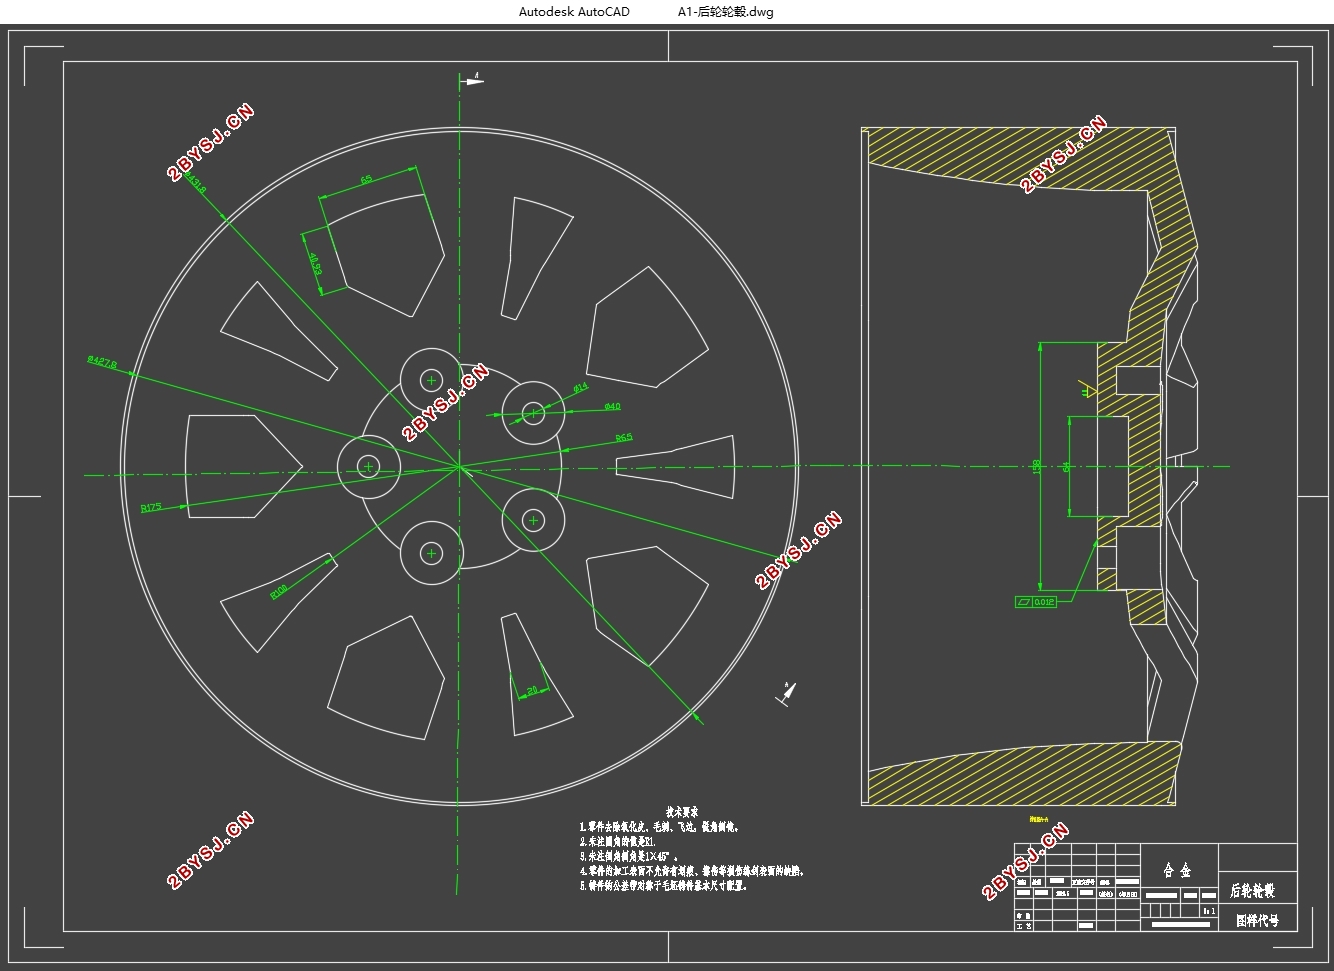
Task: Select technical requirement line 5 text
Action: click(663, 886)
